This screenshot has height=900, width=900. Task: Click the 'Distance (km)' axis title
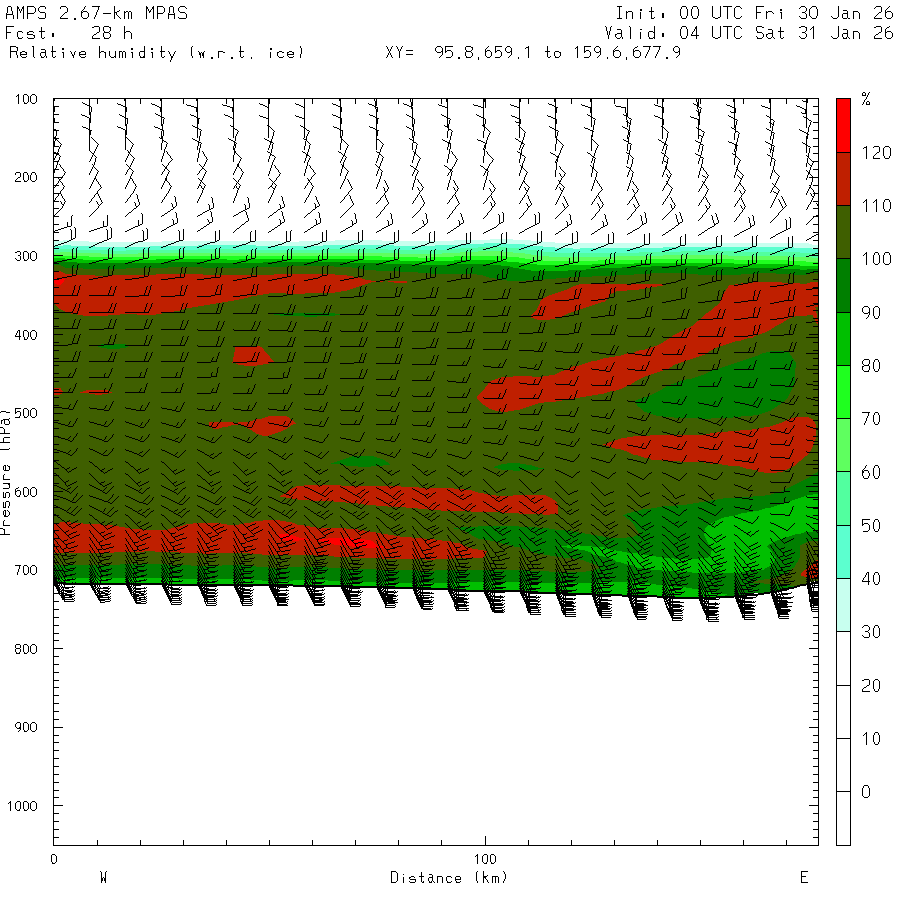(449, 878)
